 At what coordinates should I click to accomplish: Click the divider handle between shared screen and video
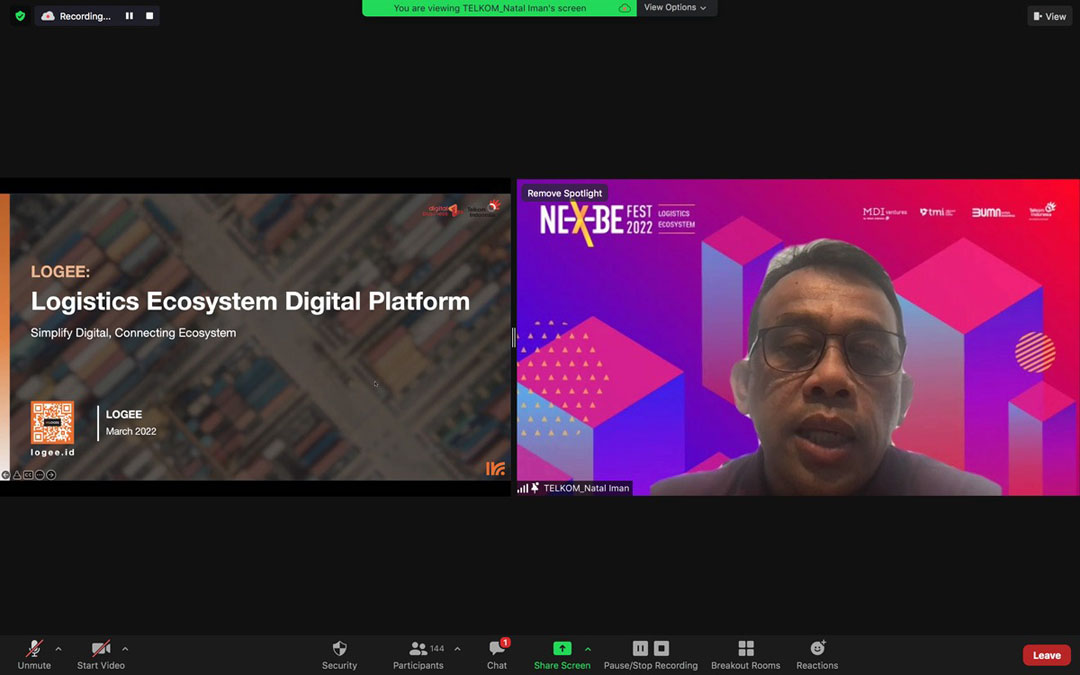coord(513,338)
